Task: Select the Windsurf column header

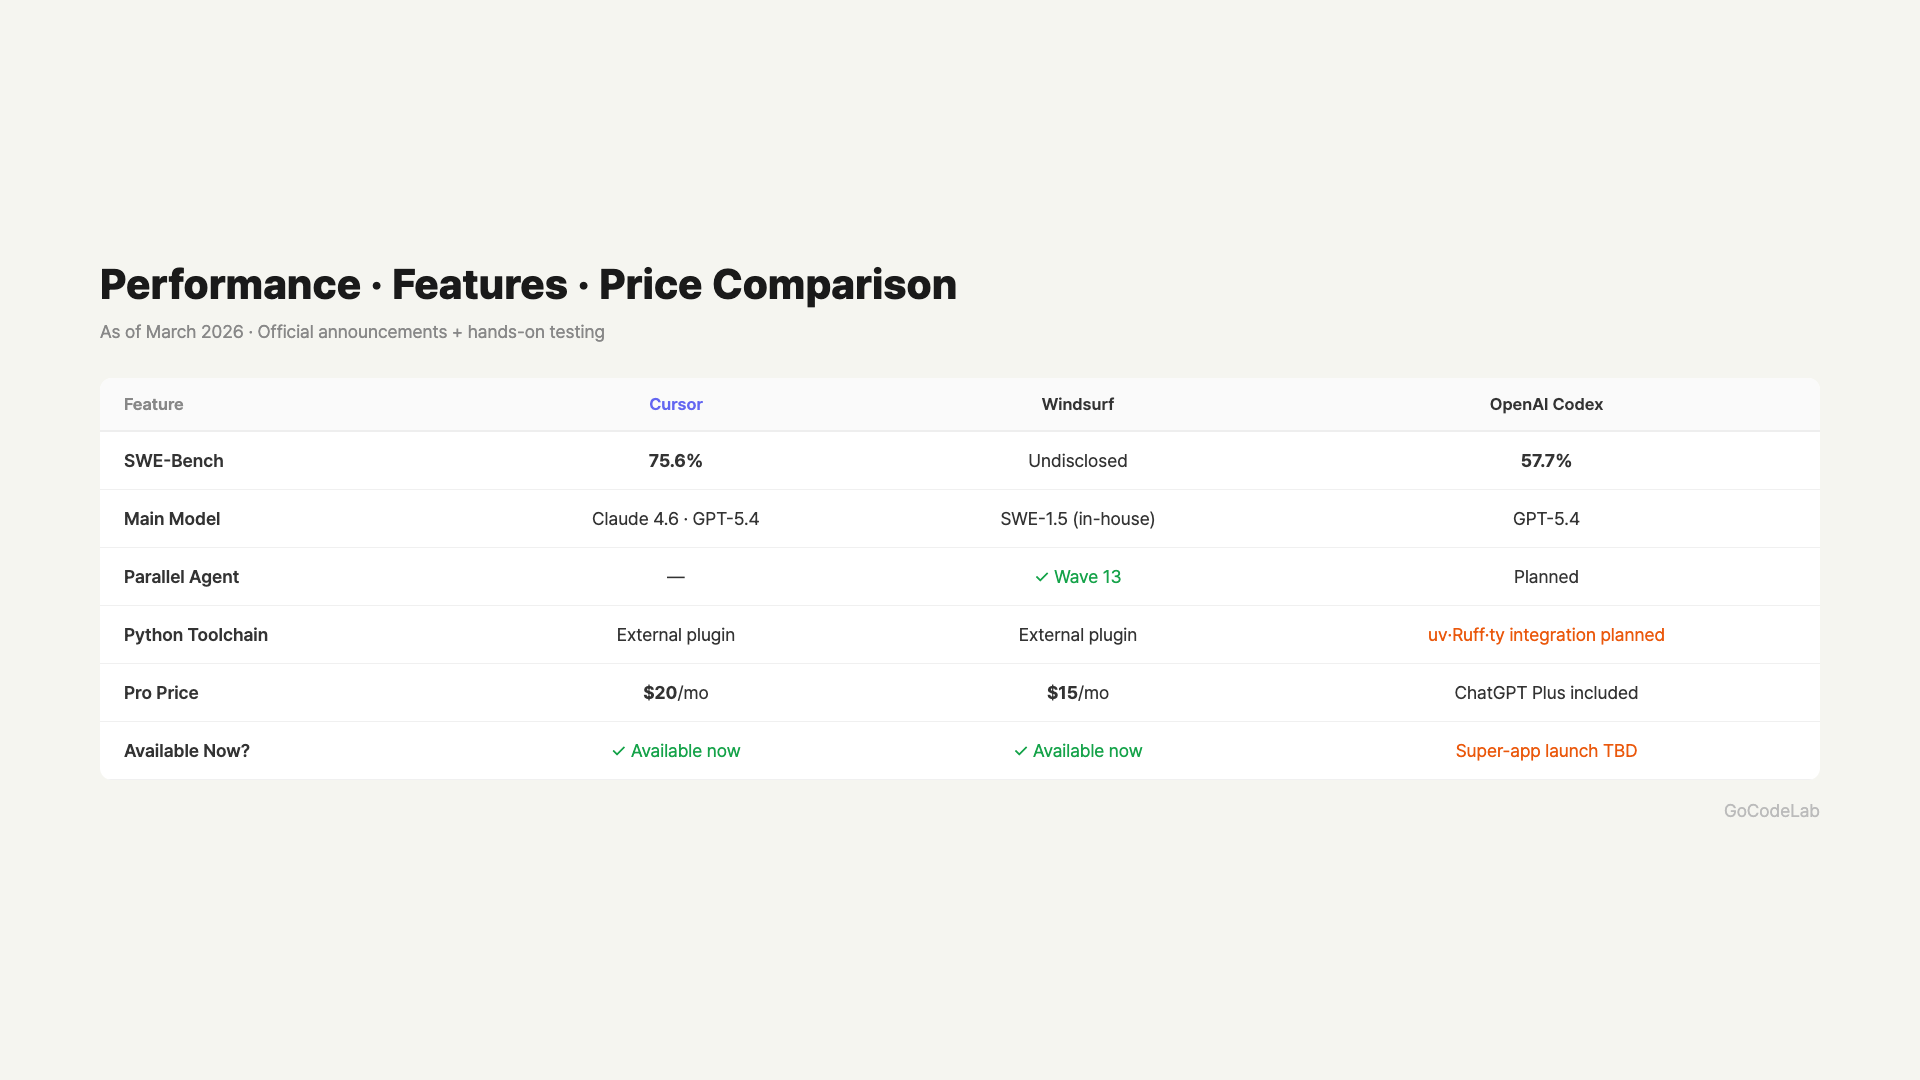Action: pyautogui.click(x=1077, y=404)
